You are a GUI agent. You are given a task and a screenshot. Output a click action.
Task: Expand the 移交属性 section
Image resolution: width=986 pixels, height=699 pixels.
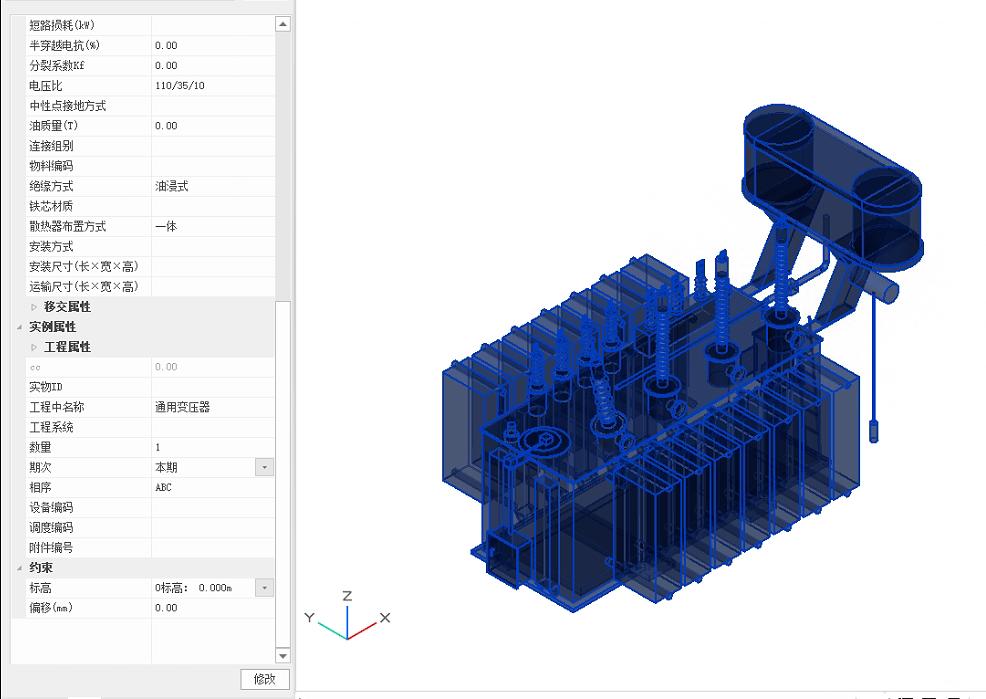click(x=34, y=307)
